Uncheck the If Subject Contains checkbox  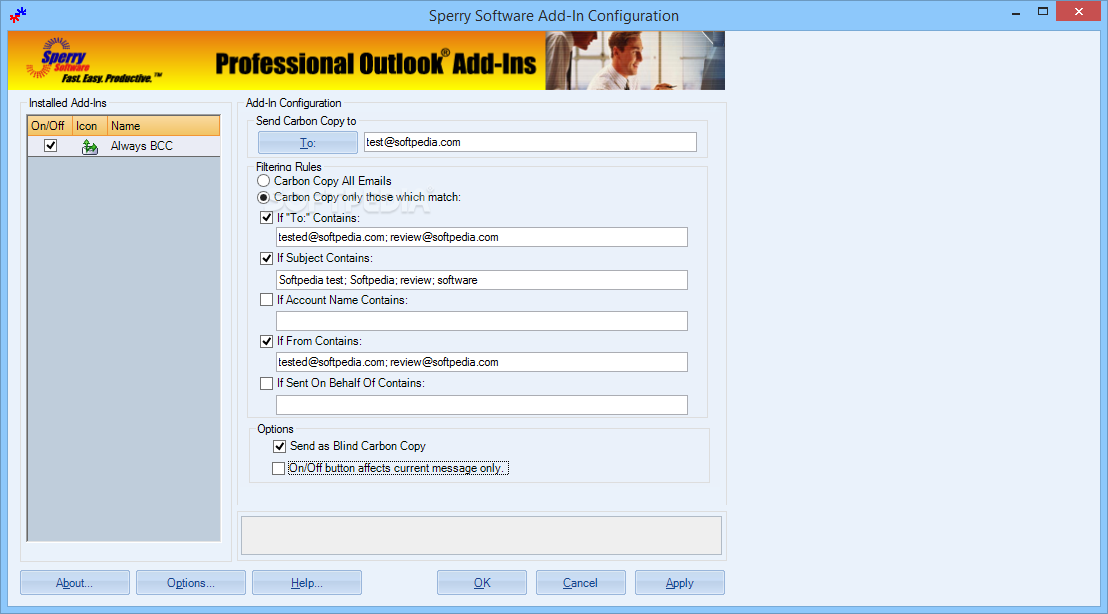pyautogui.click(x=266, y=259)
